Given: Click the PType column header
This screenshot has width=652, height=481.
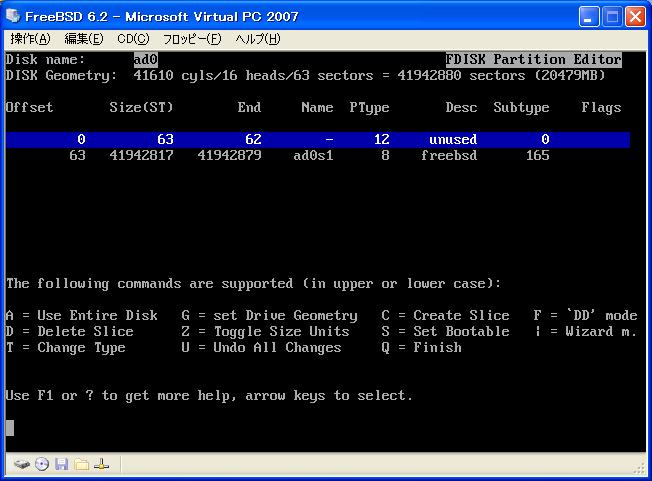Looking at the screenshot, I should (x=369, y=107).
